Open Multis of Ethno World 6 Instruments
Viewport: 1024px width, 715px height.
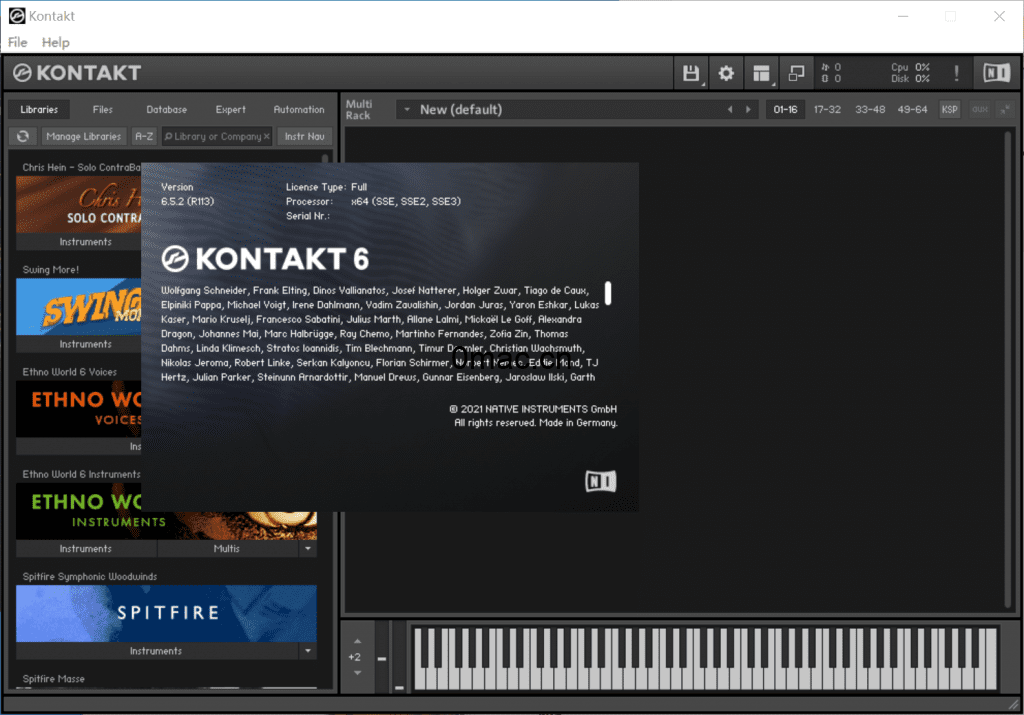pos(227,548)
